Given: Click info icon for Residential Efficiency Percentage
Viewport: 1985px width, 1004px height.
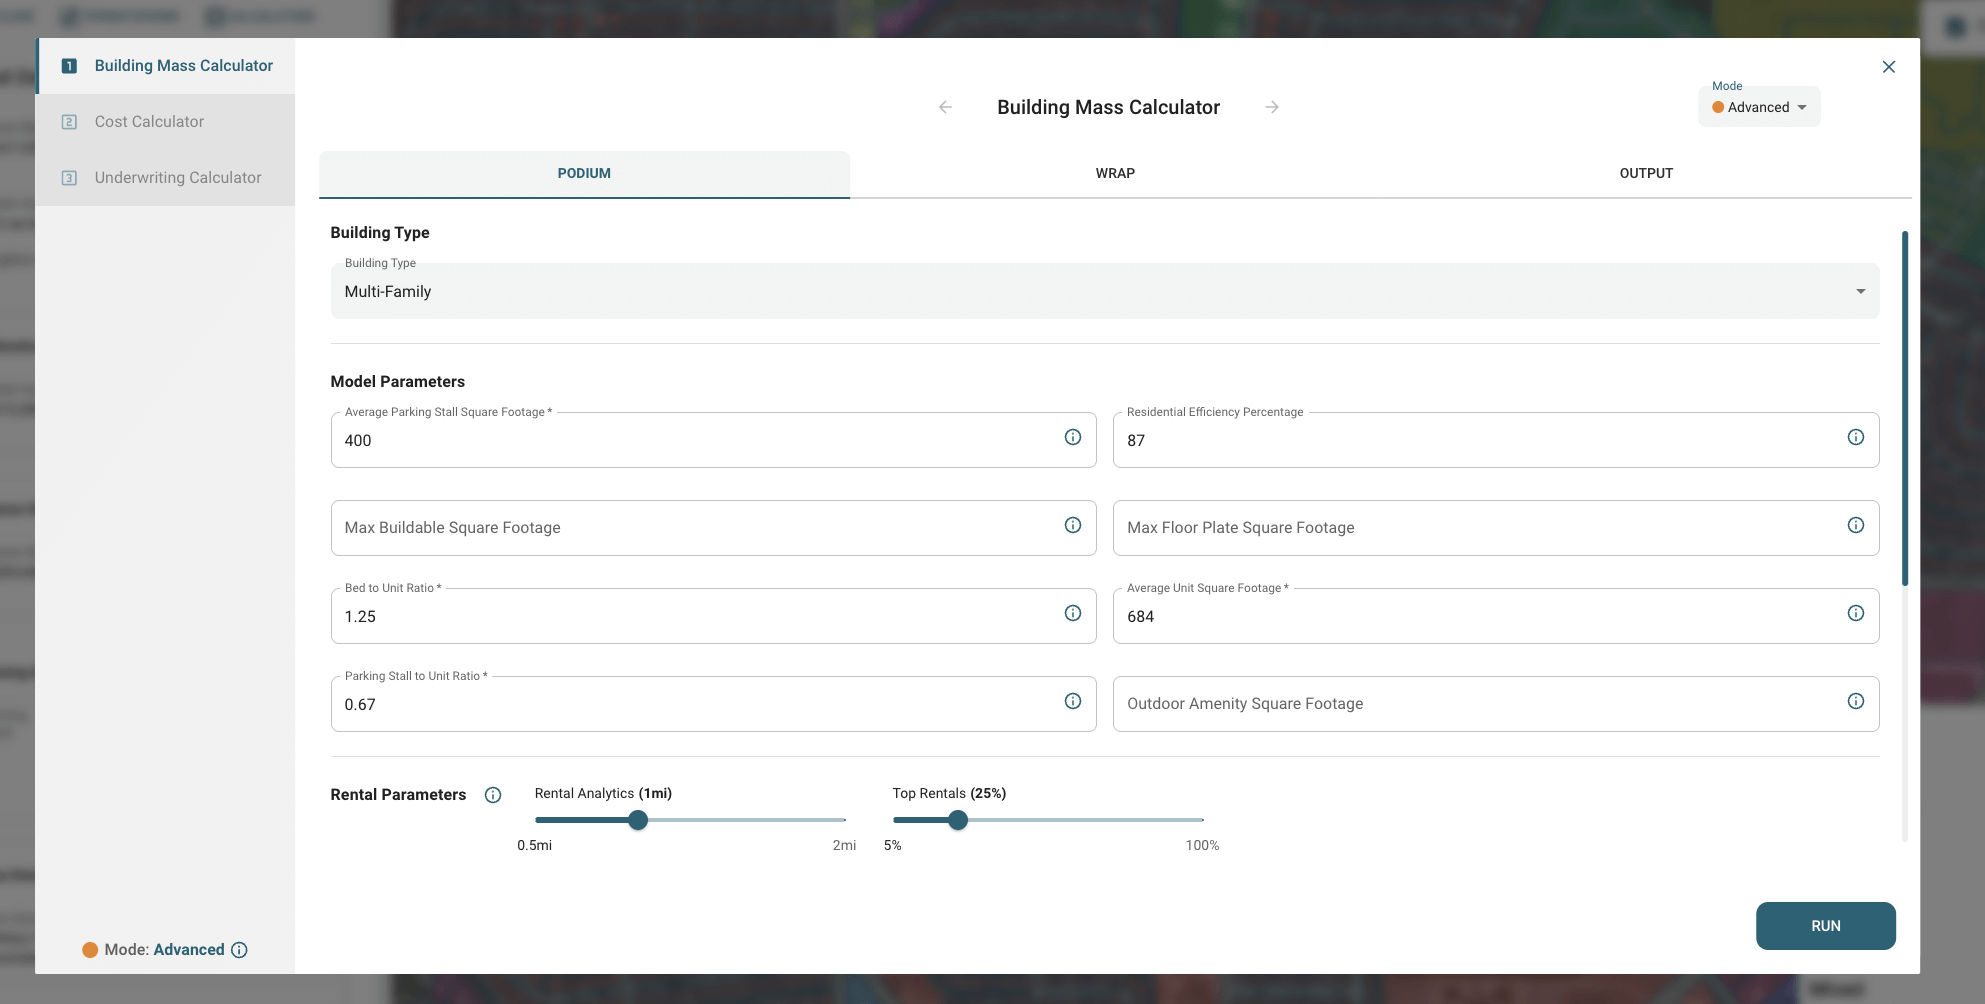Looking at the screenshot, I should click(x=1855, y=437).
